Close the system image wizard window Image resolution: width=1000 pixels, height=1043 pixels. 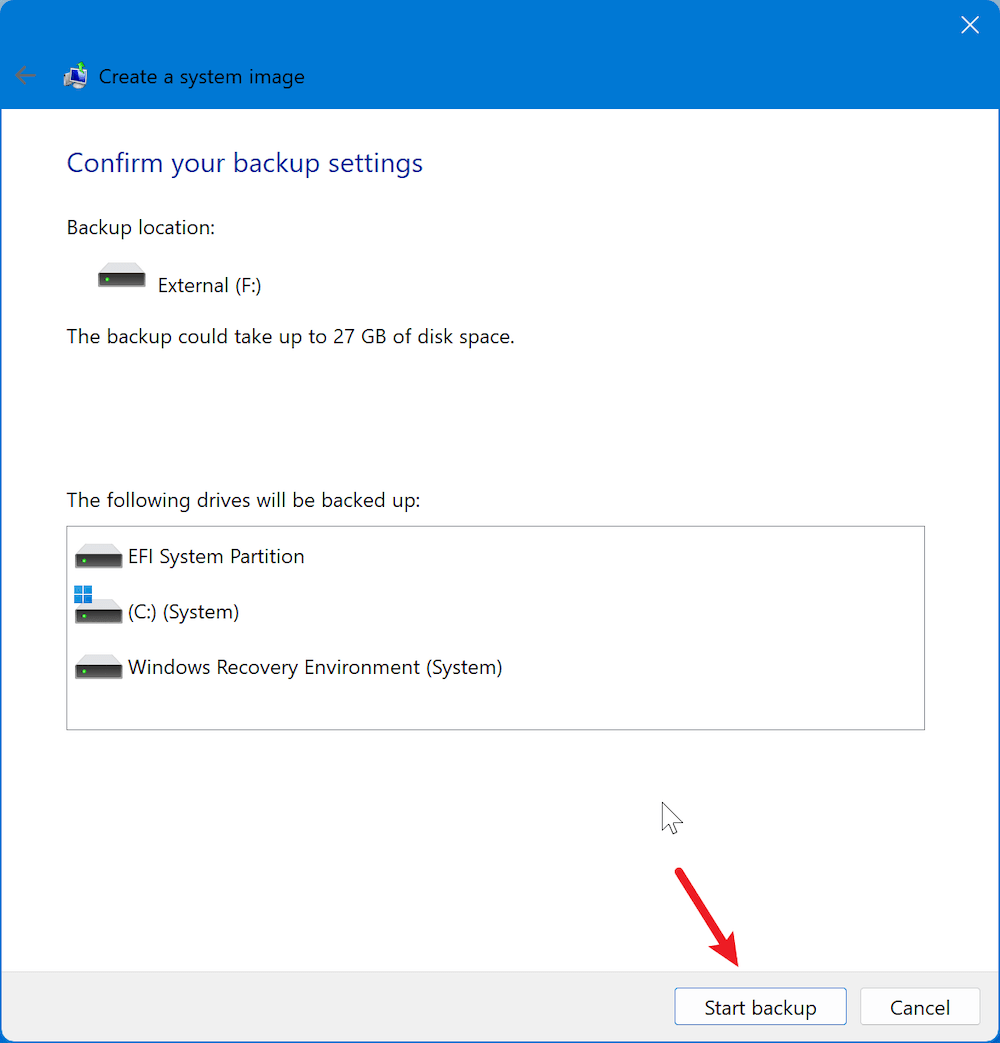(969, 25)
